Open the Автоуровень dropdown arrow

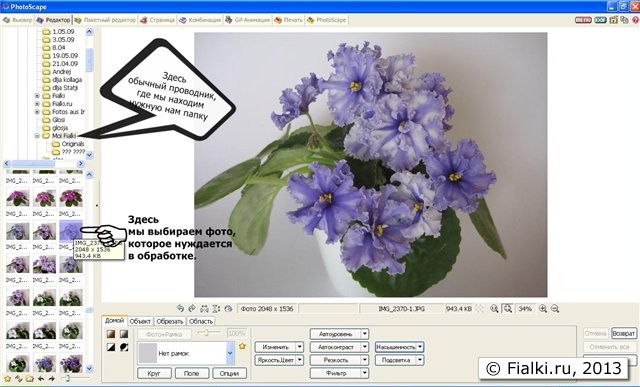365,334
